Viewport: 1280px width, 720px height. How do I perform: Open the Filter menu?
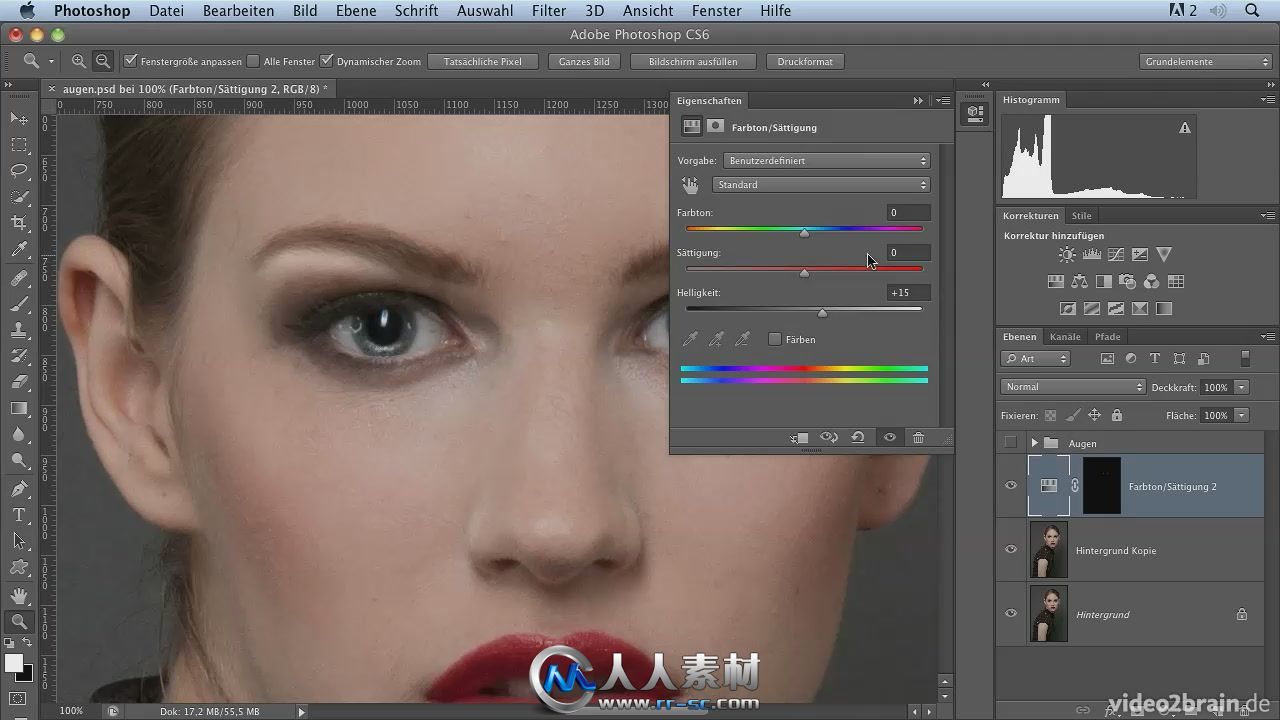(549, 11)
